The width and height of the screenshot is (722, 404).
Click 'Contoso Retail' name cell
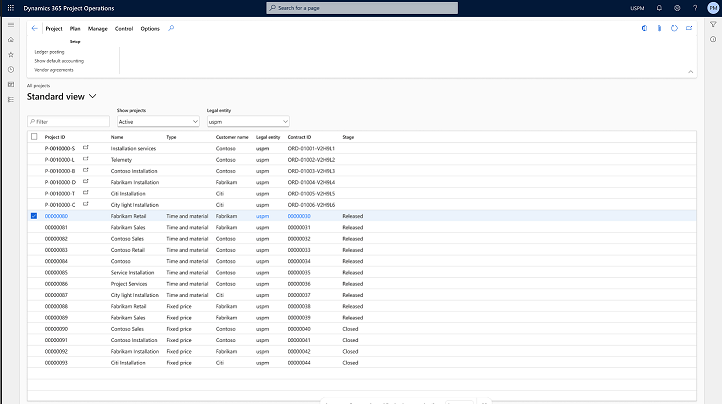click(128, 250)
